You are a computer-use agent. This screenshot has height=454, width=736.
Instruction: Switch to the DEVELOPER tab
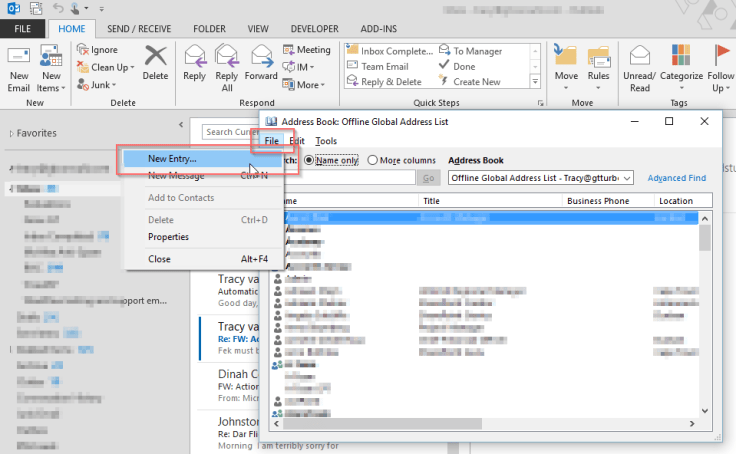coord(314,29)
